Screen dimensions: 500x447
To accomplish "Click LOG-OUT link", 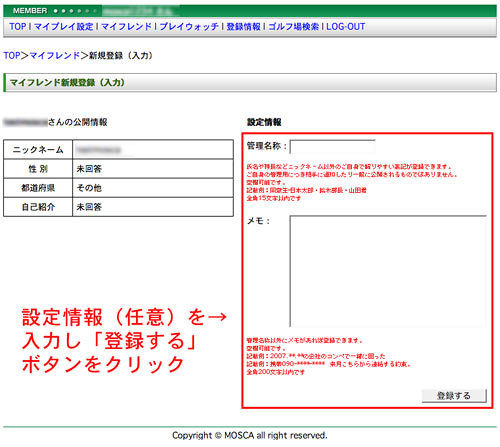I will [345, 27].
